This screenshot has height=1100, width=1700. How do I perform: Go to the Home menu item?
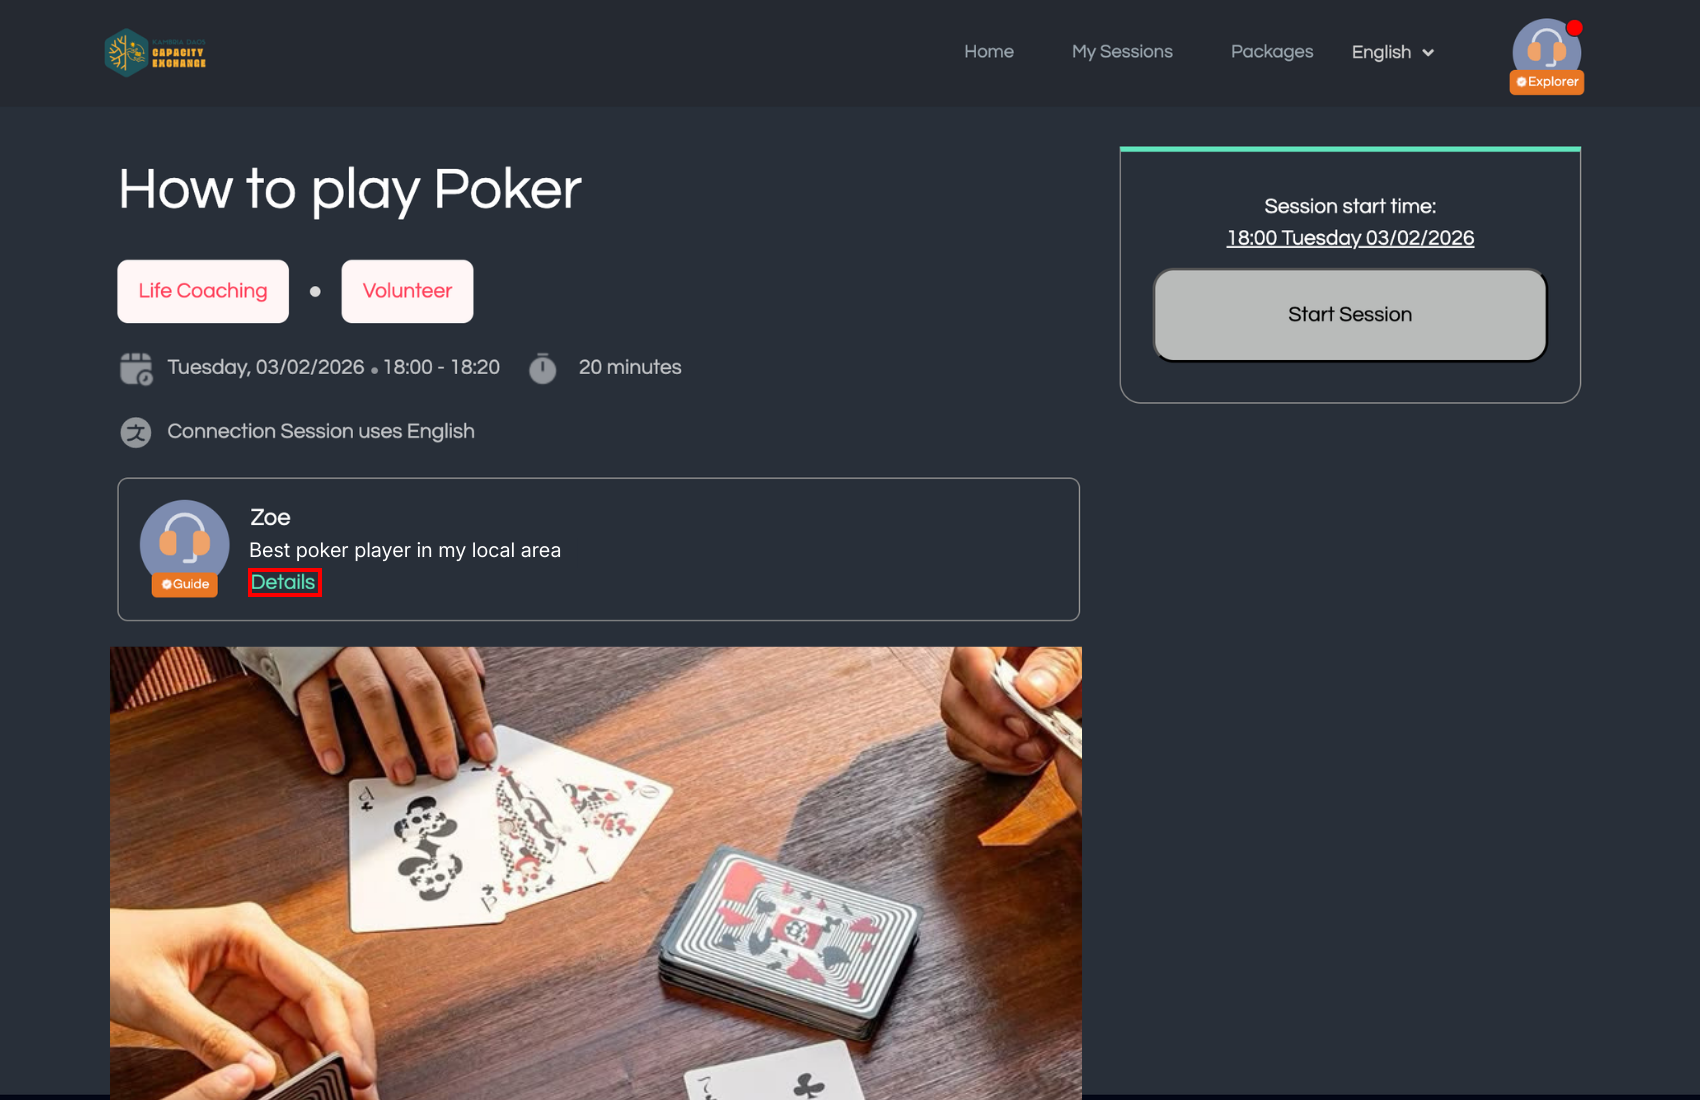[989, 52]
